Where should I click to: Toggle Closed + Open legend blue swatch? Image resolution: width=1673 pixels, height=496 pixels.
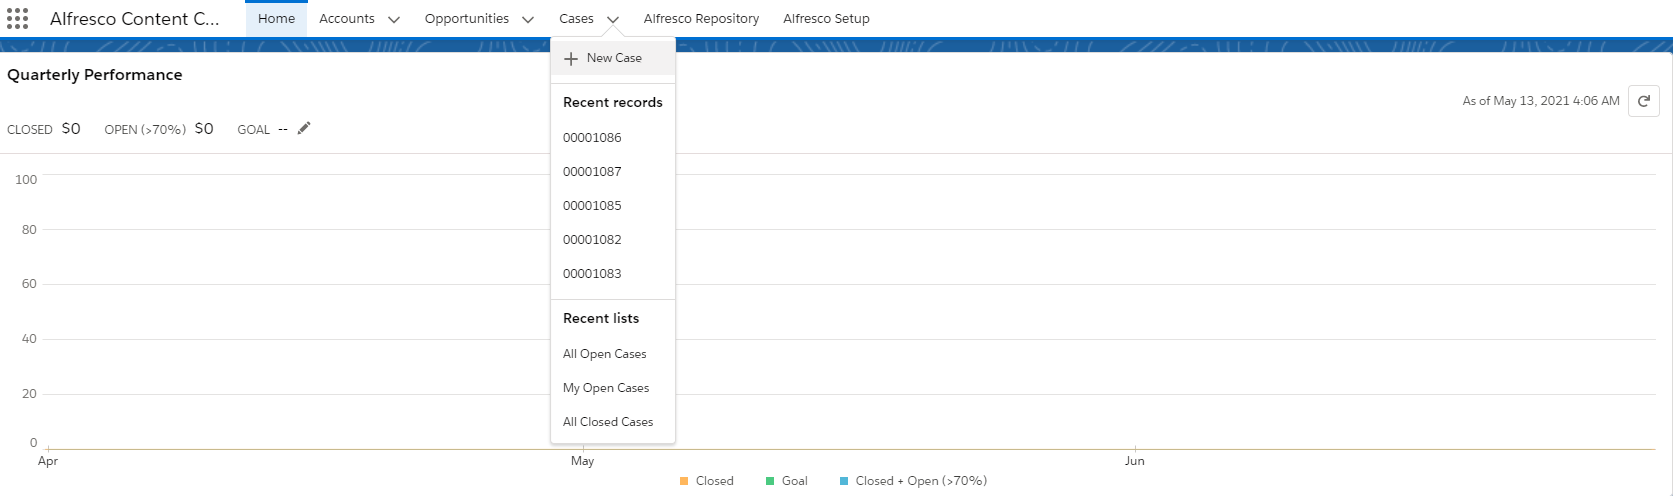pyautogui.click(x=844, y=481)
